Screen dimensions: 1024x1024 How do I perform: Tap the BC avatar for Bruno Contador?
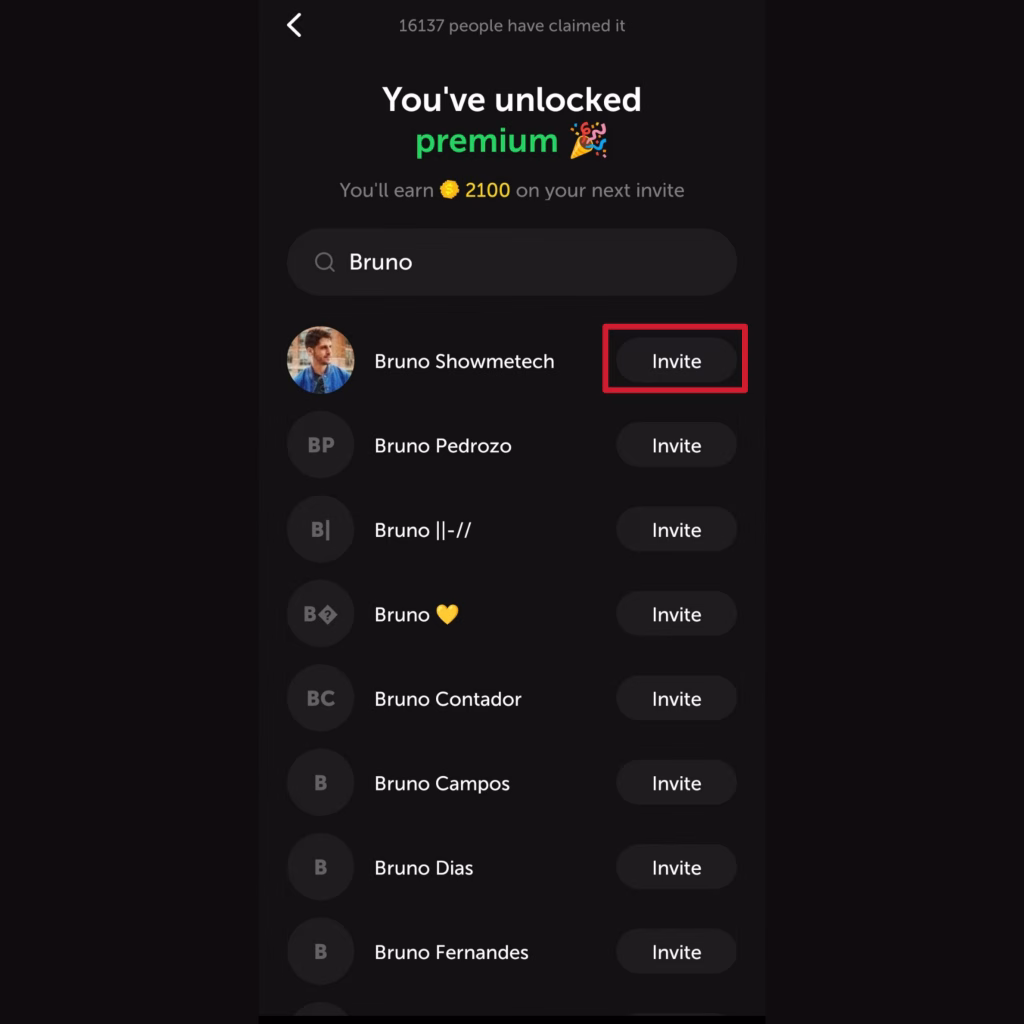click(320, 699)
